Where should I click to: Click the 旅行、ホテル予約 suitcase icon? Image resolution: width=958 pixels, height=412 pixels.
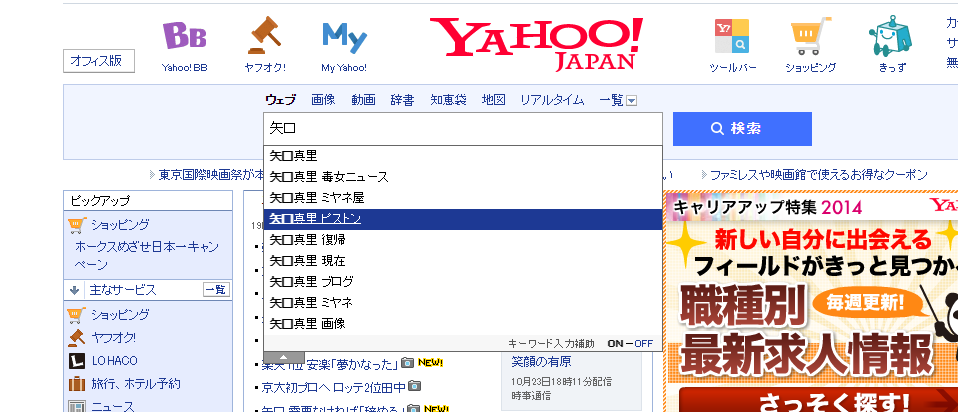point(76,384)
